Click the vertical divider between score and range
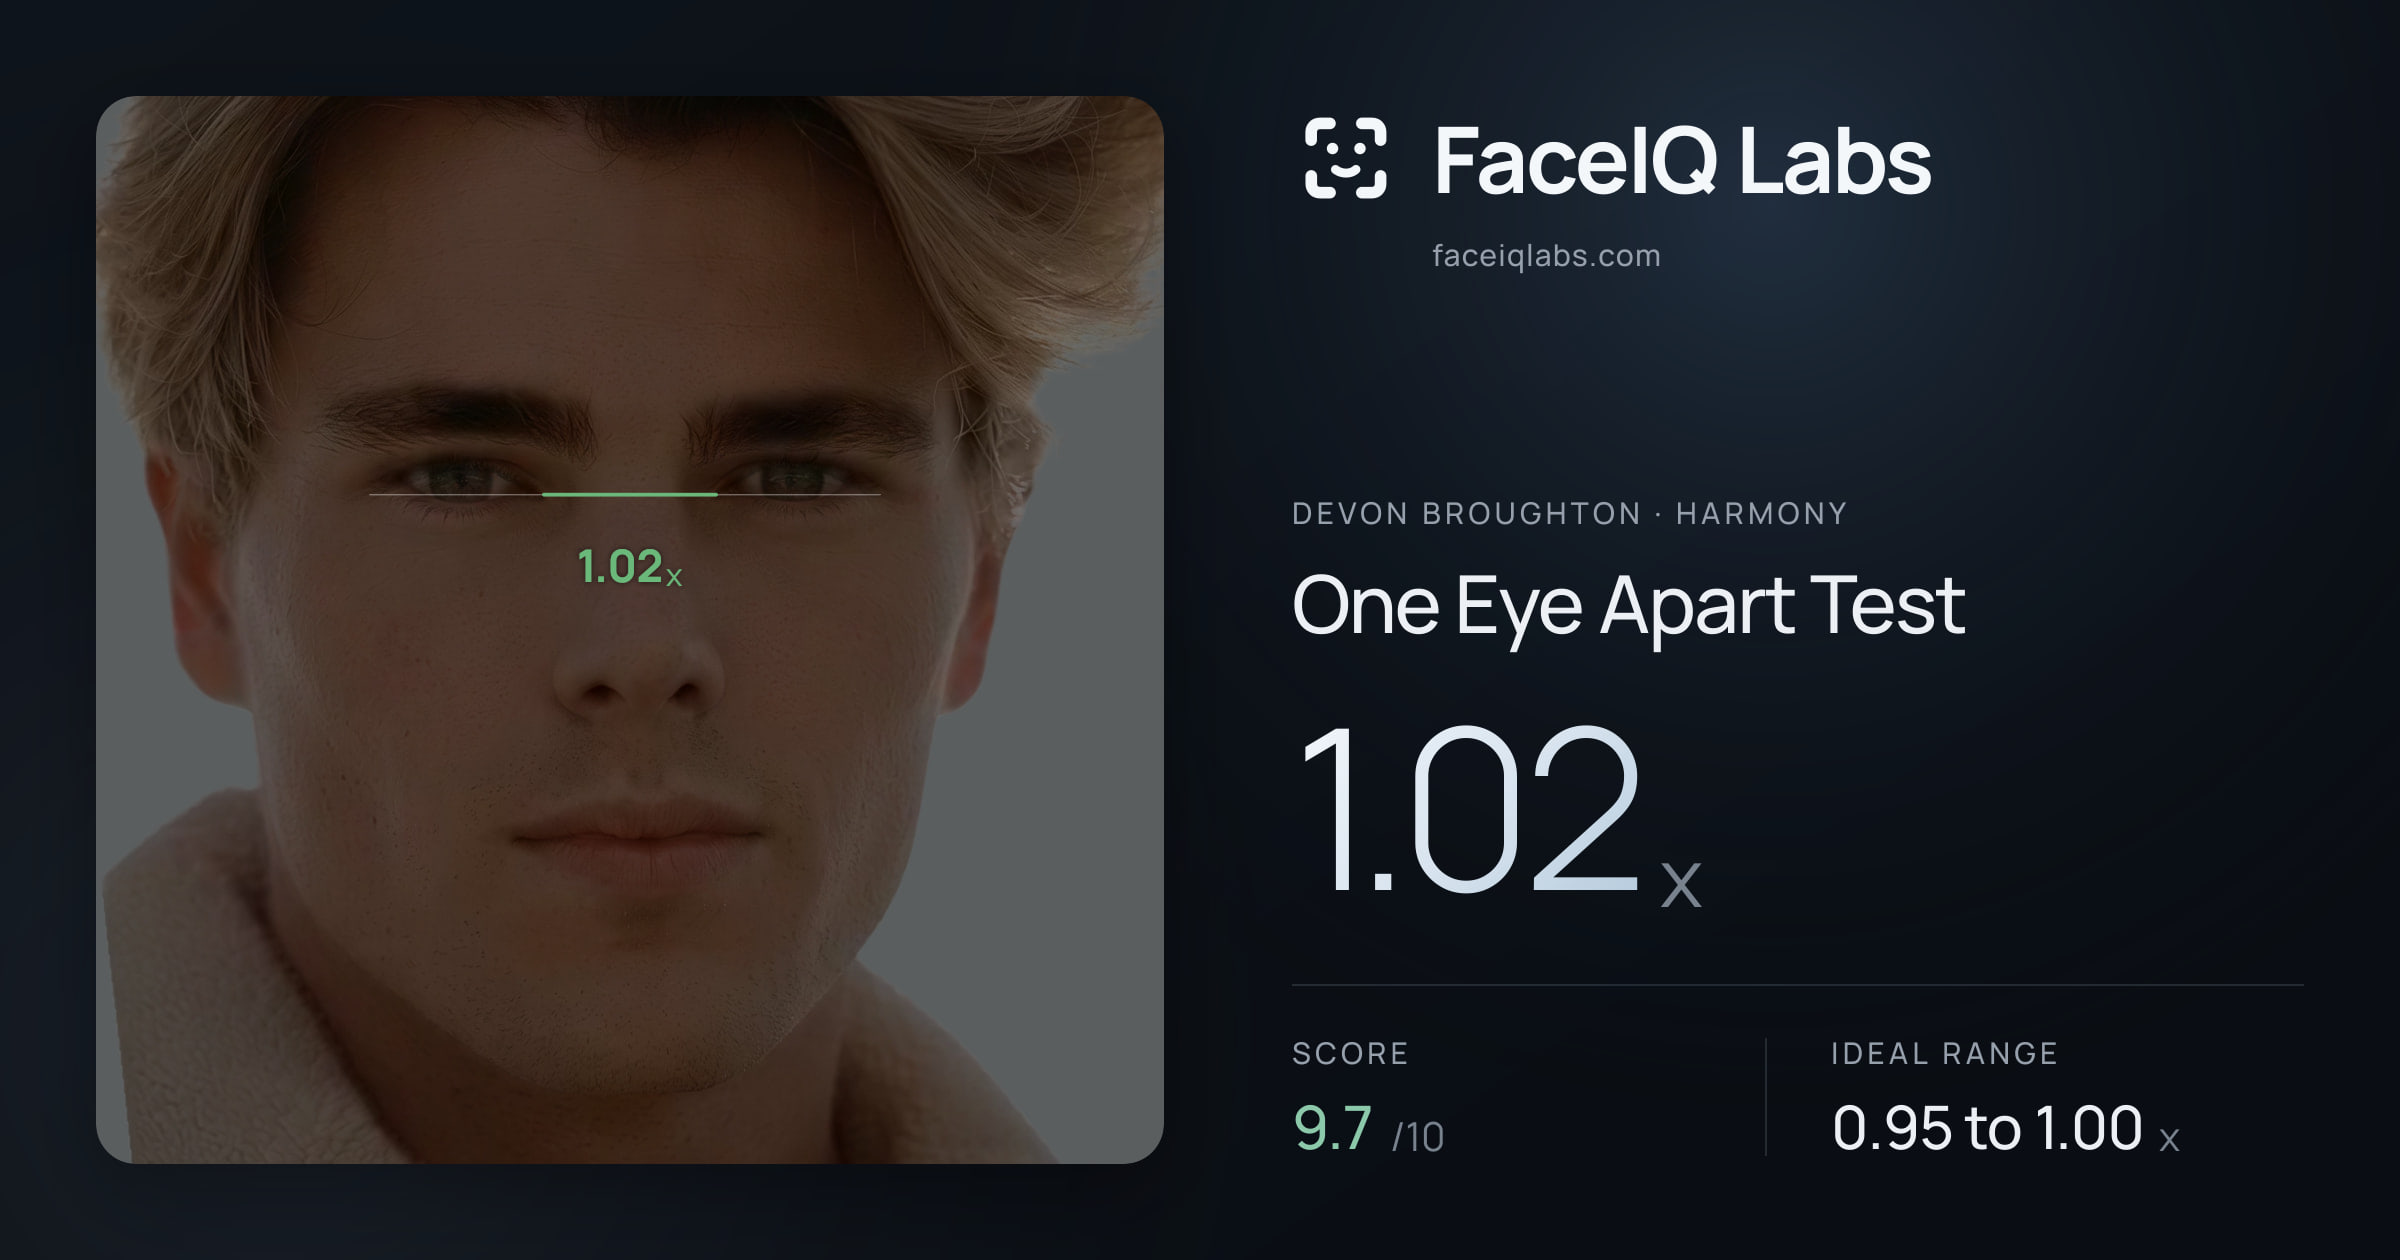 point(1766,1097)
